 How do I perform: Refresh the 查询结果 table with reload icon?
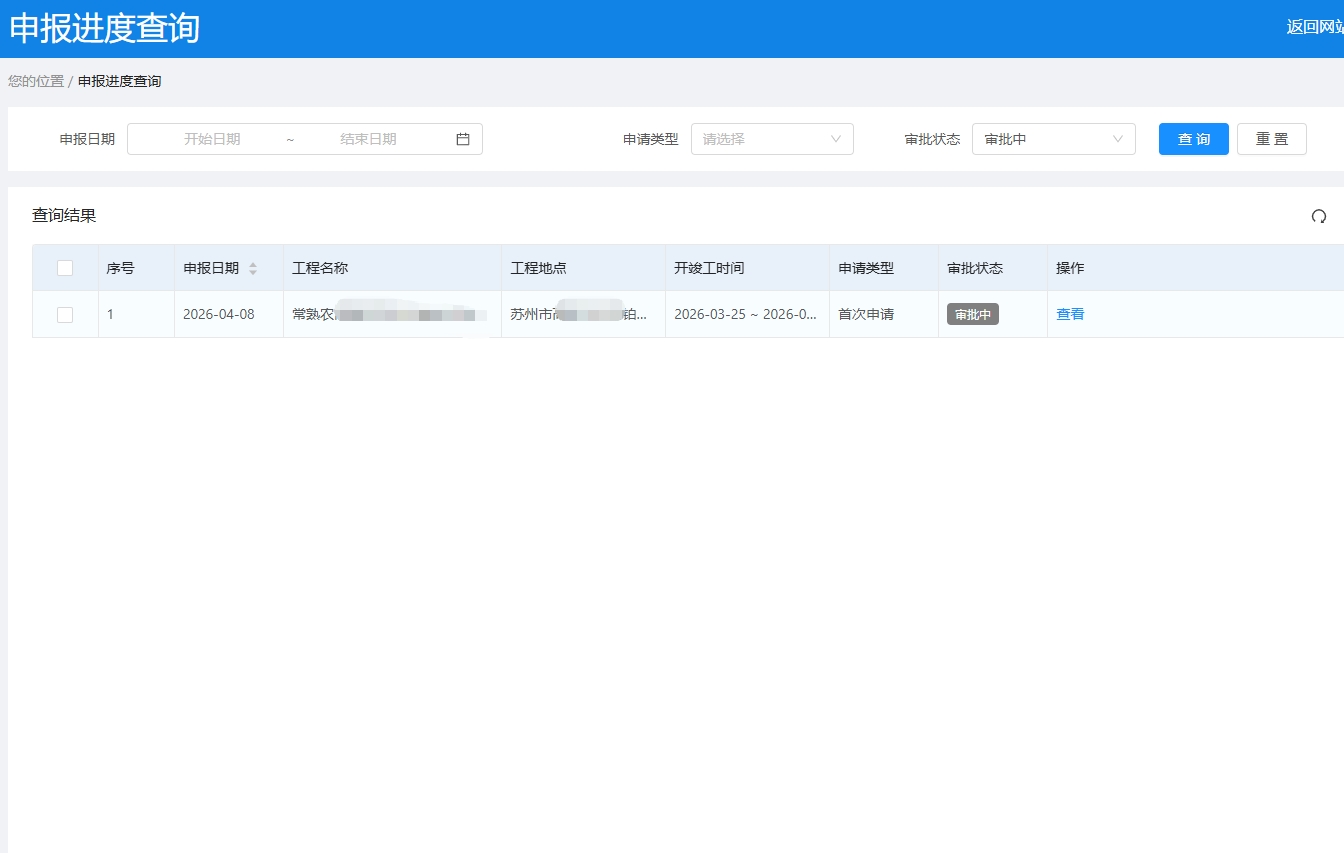[1318, 216]
